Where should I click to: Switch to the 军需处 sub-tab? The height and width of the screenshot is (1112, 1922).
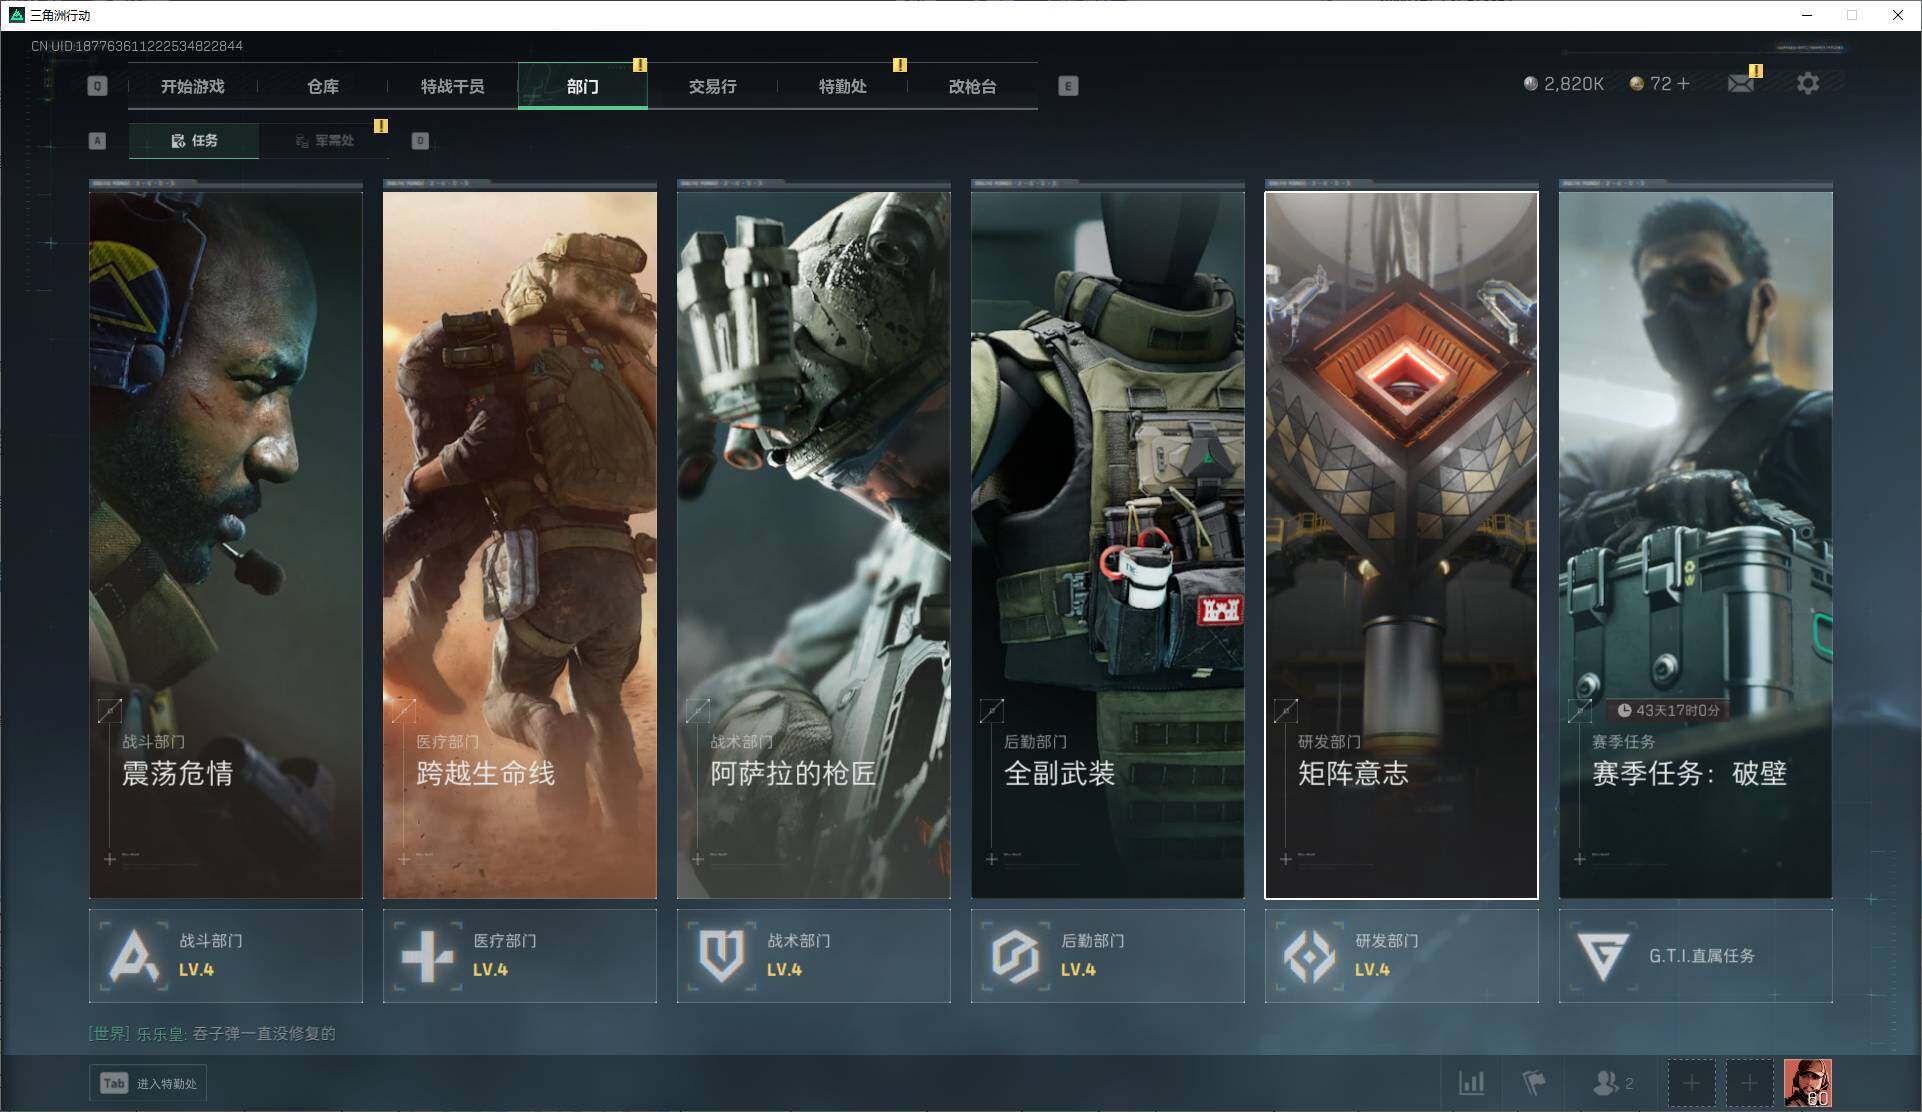coord(324,140)
